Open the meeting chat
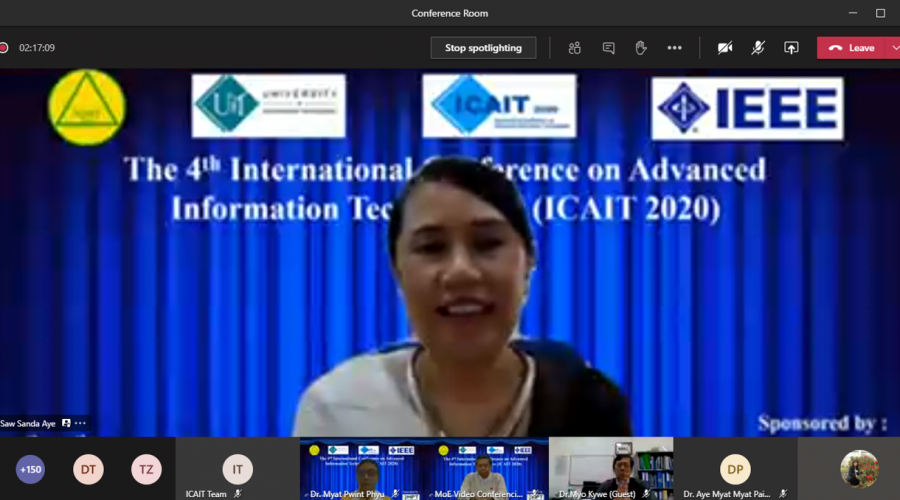 [608, 48]
